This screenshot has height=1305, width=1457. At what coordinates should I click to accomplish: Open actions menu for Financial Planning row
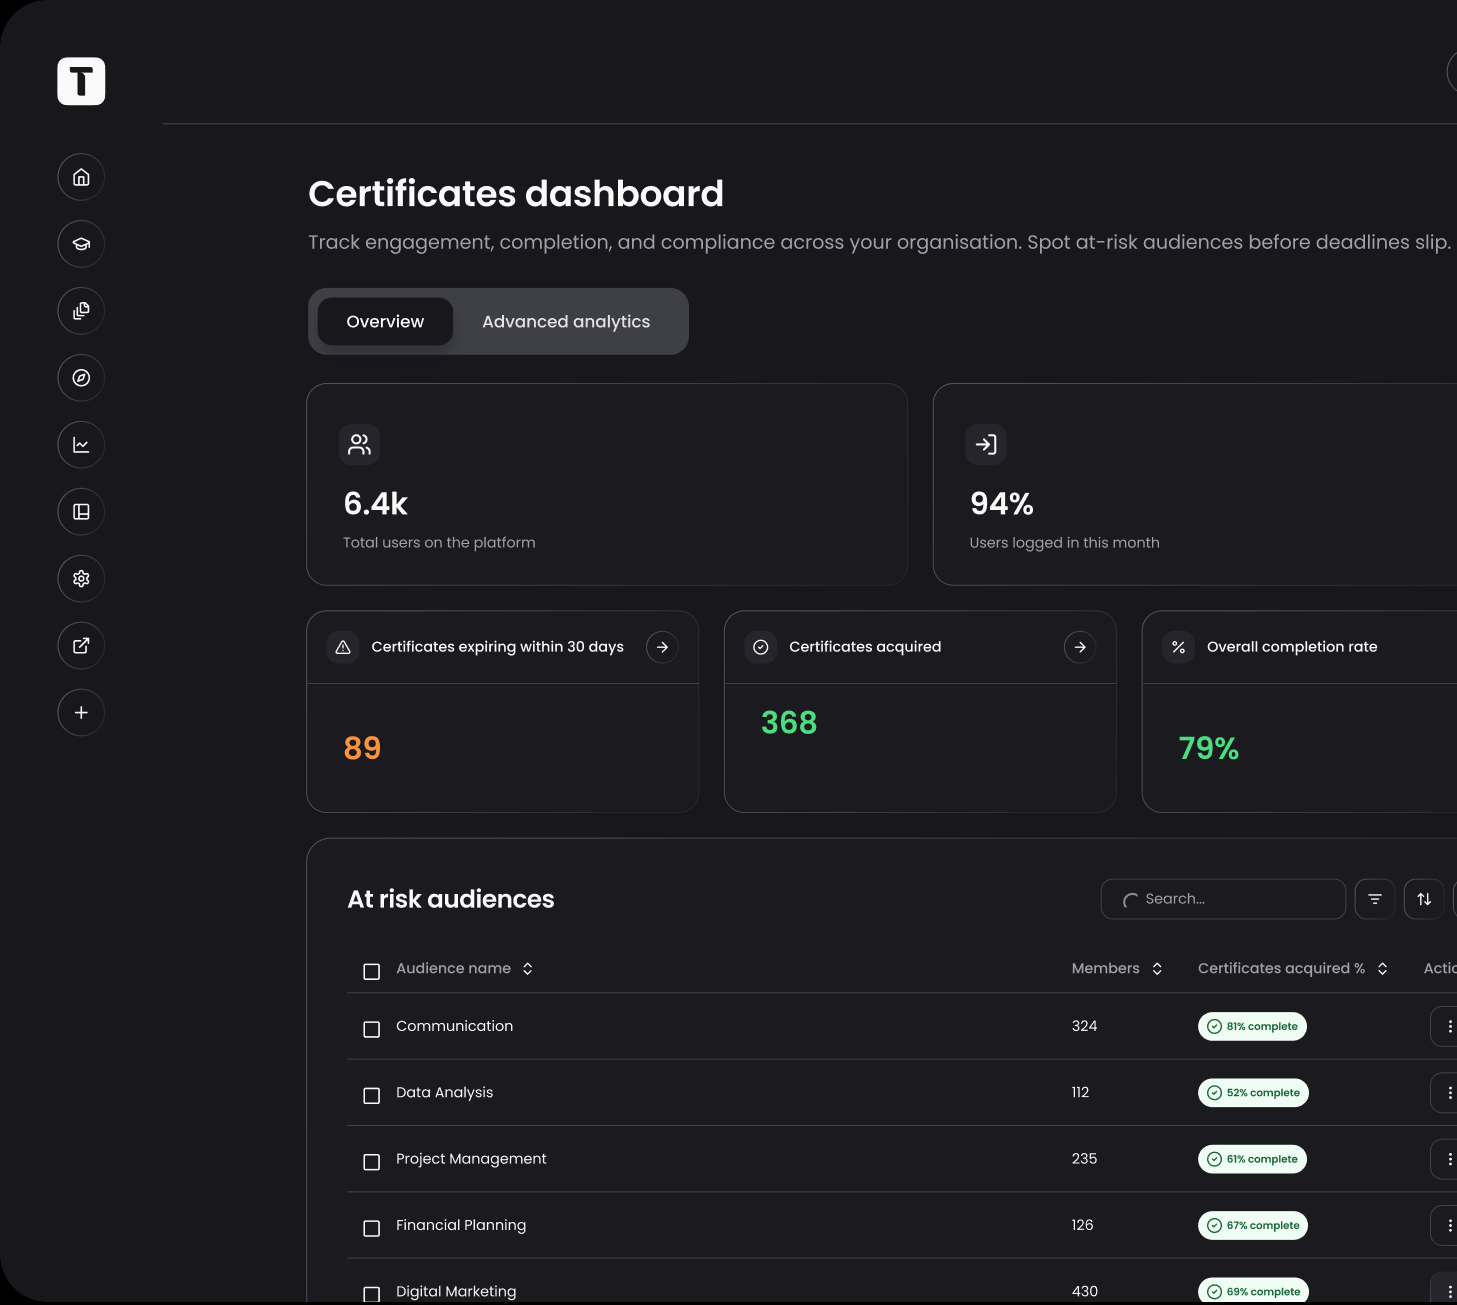coord(1447,1226)
